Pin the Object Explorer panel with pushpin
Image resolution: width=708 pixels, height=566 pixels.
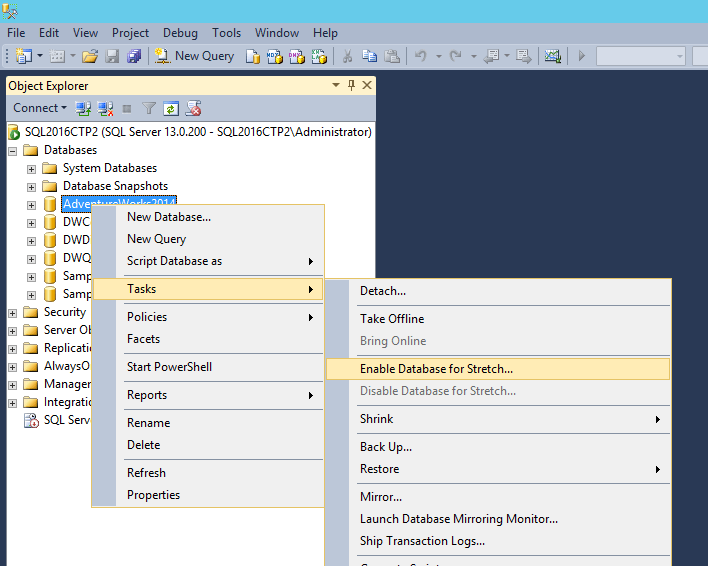(351, 86)
